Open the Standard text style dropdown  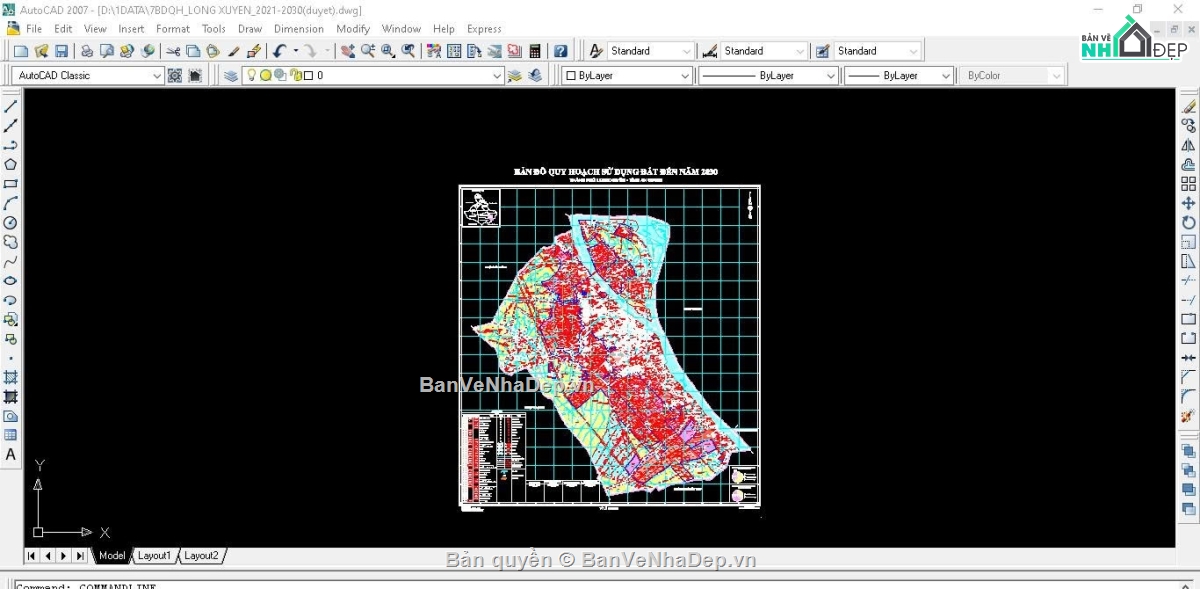[685, 51]
